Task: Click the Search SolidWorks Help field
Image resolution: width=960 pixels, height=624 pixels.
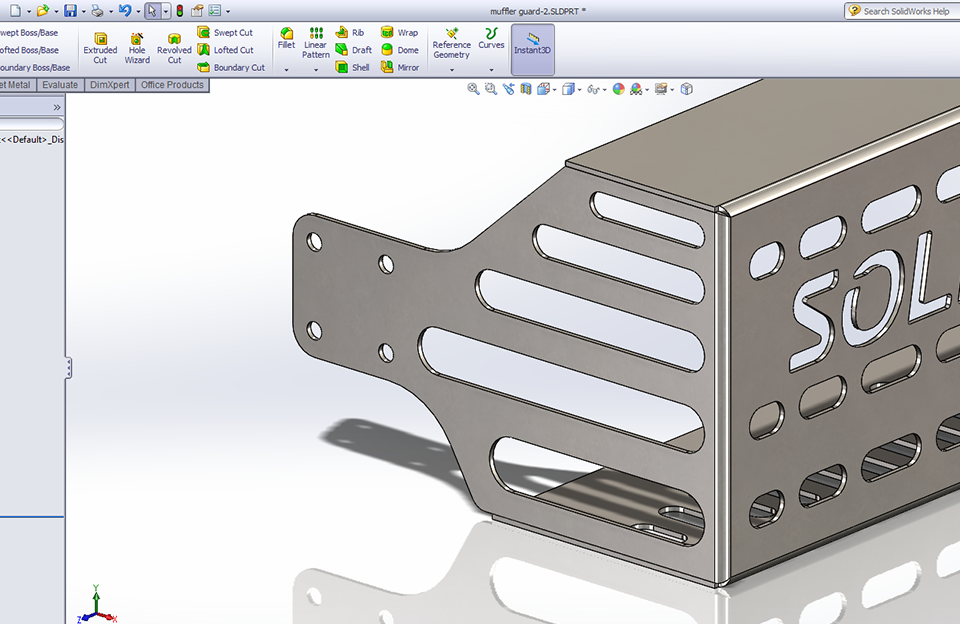Action: click(x=905, y=11)
